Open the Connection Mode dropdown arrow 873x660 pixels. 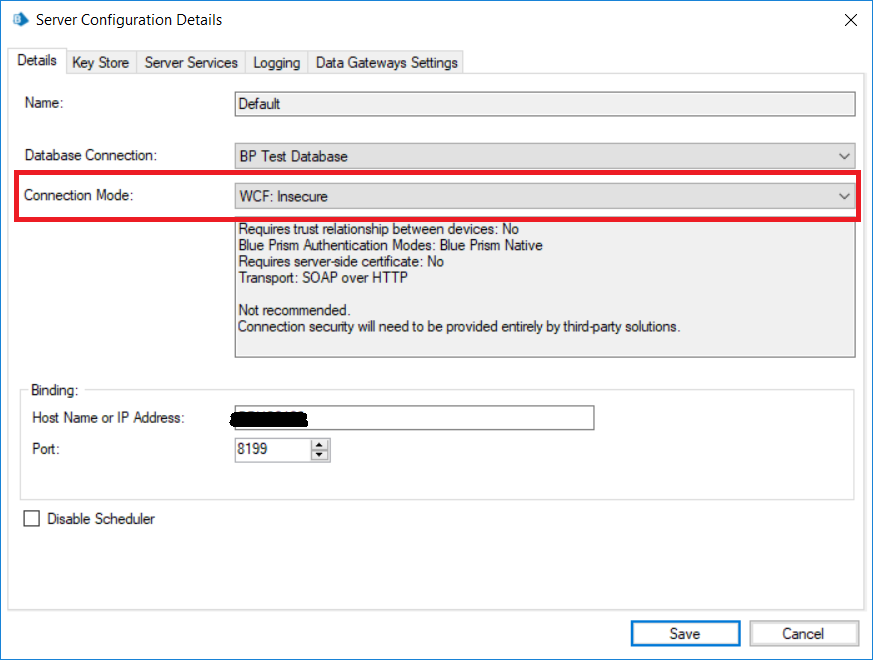tap(845, 197)
